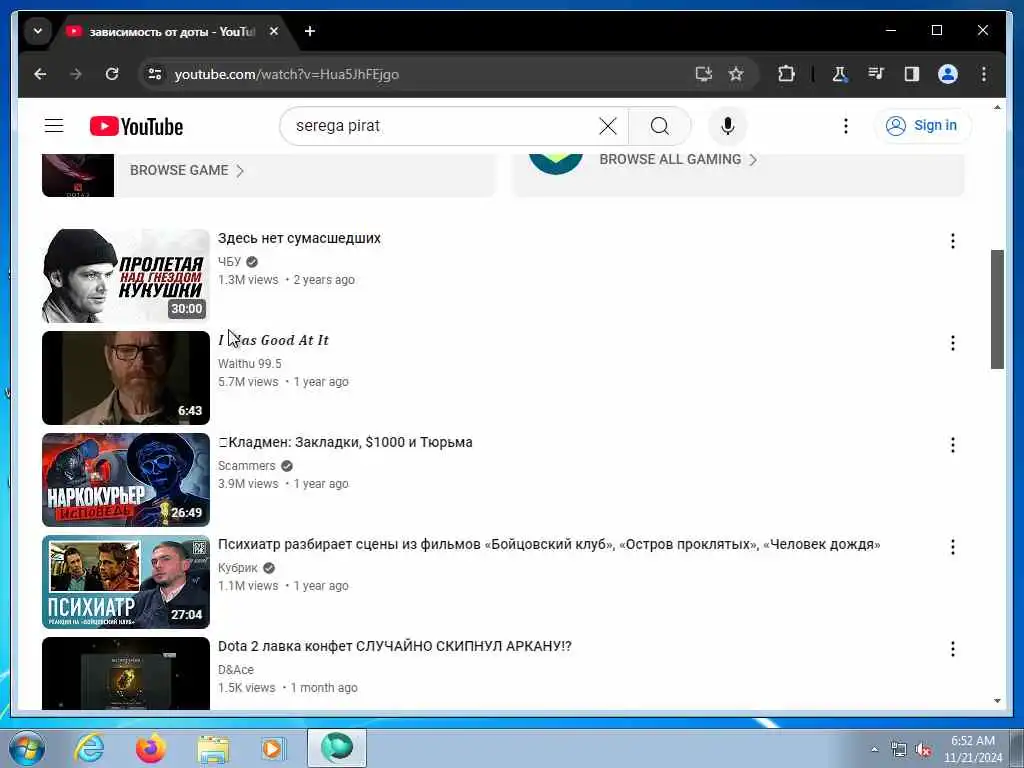Image resolution: width=1024 pixels, height=768 pixels.
Task: Click the scrollbar down arrow
Action: click(997, 701)
